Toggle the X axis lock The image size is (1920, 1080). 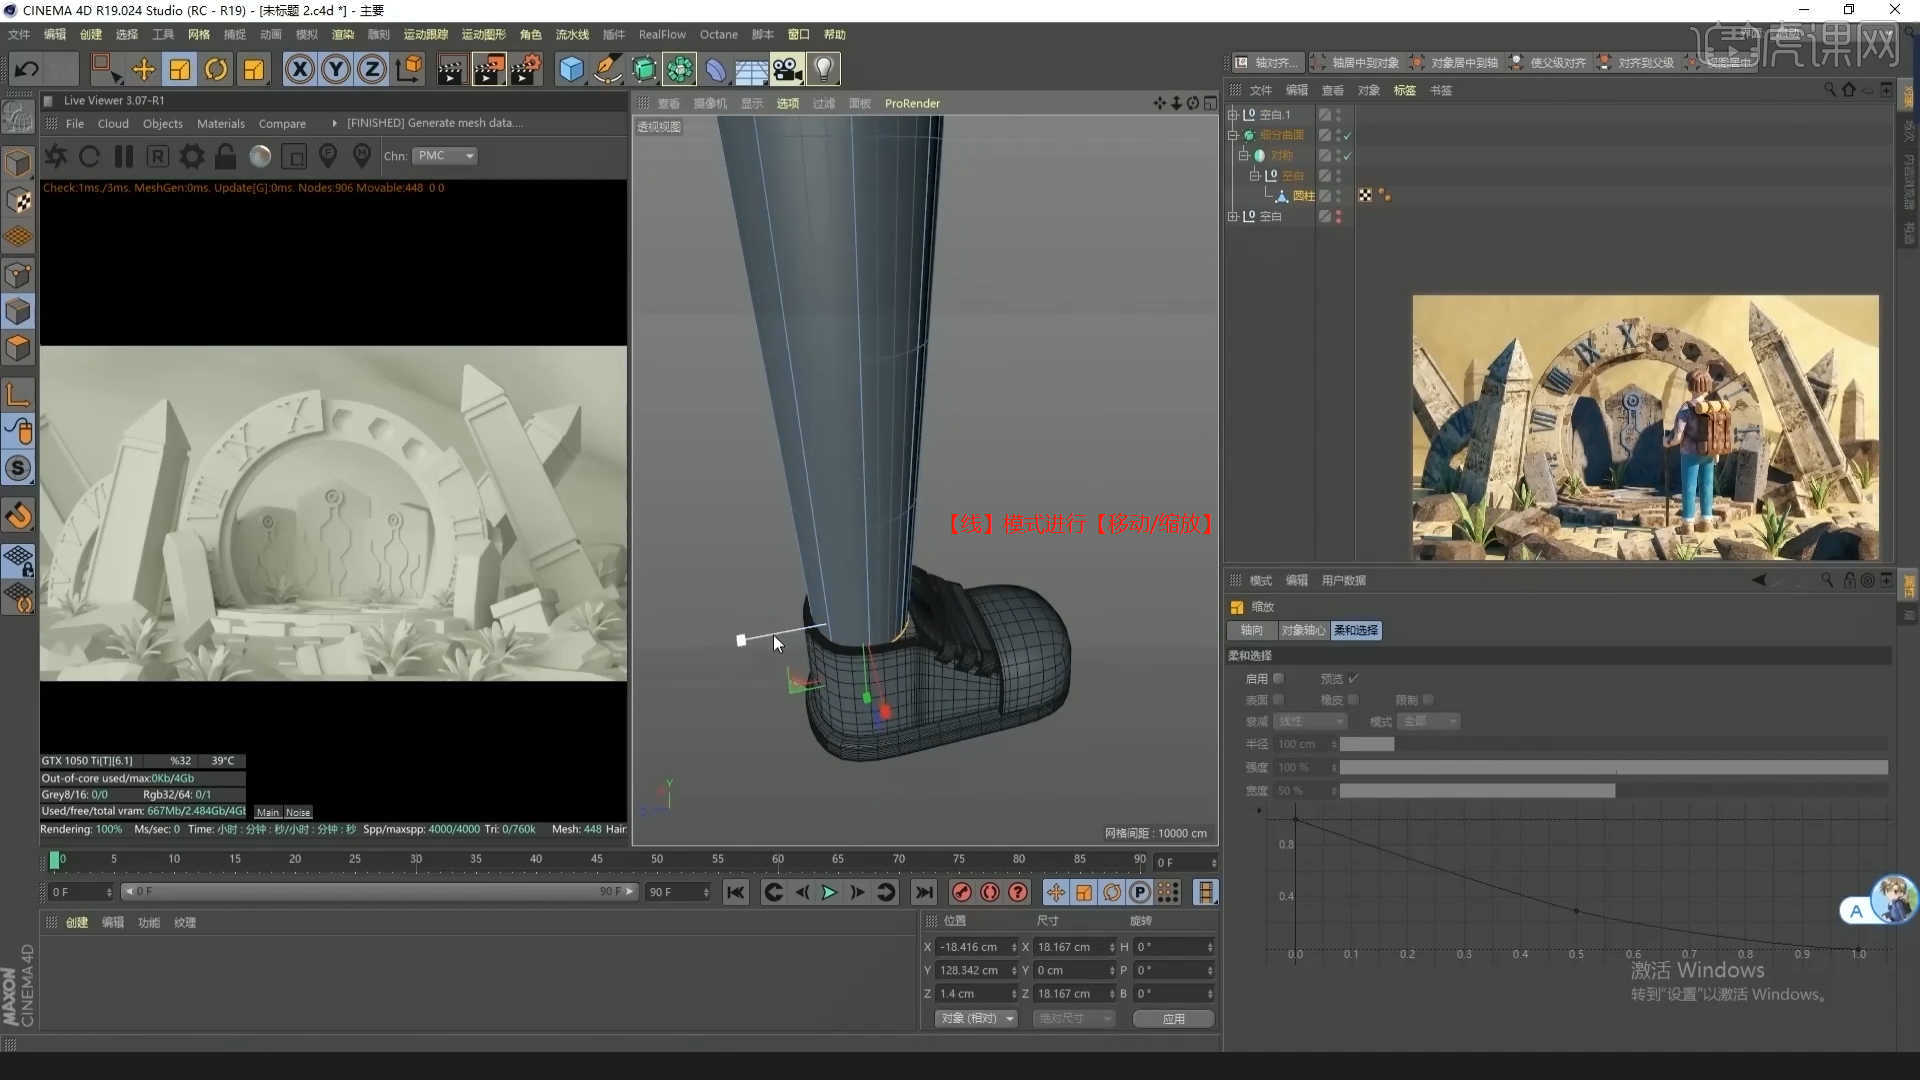299,69
